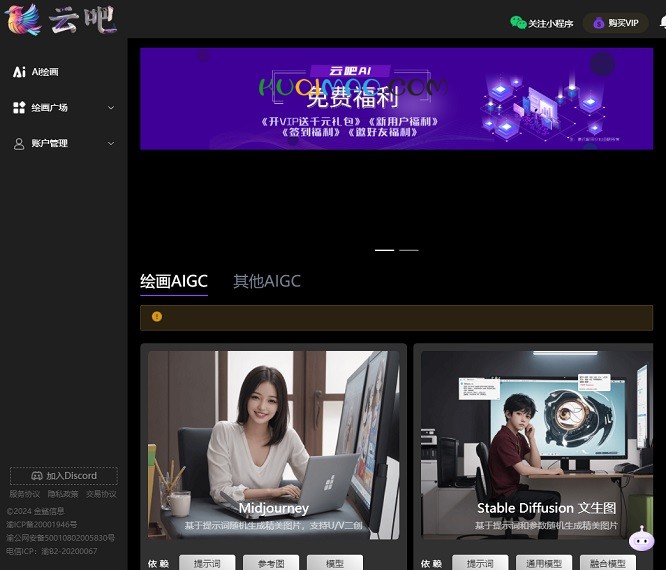Click the Discord logo icon
Viewport: 666px width, 570px height.
tap(37, 476)
